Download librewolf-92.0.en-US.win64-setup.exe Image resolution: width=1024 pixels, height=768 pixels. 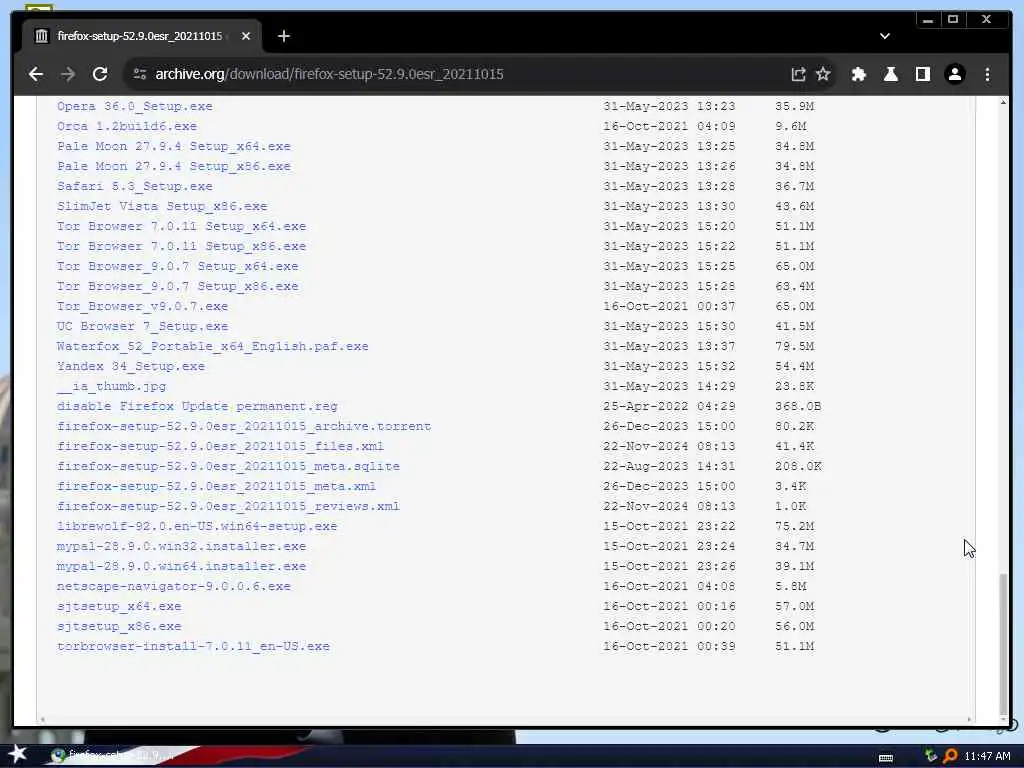coord(197,526)
